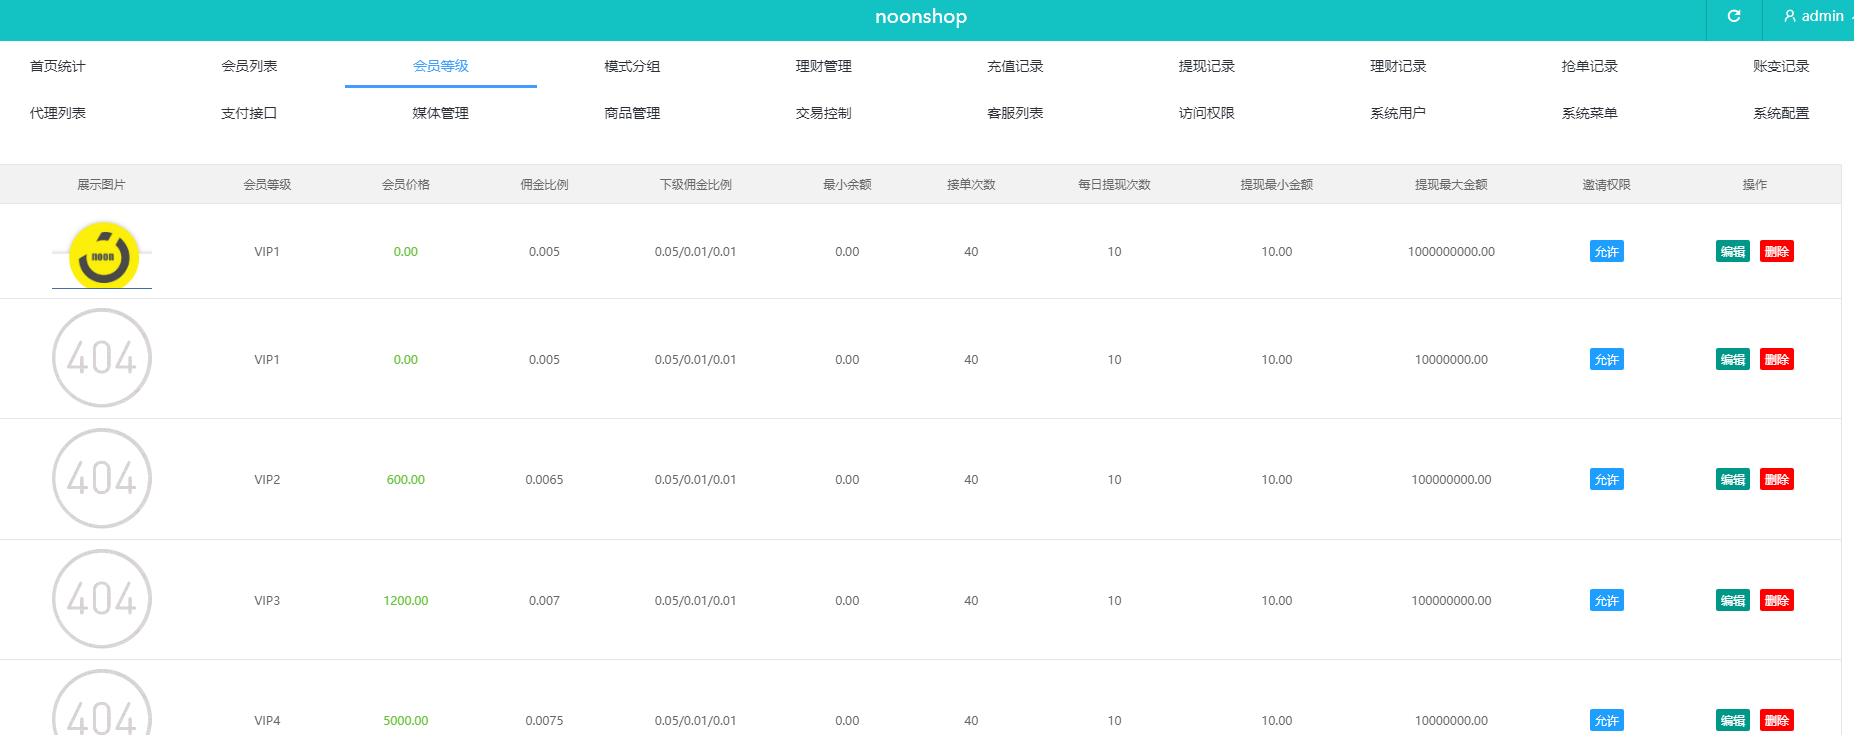Click the VIP1 noon logo thumbnail
The height and width of the screenshot is (735, 1854).
102,255
